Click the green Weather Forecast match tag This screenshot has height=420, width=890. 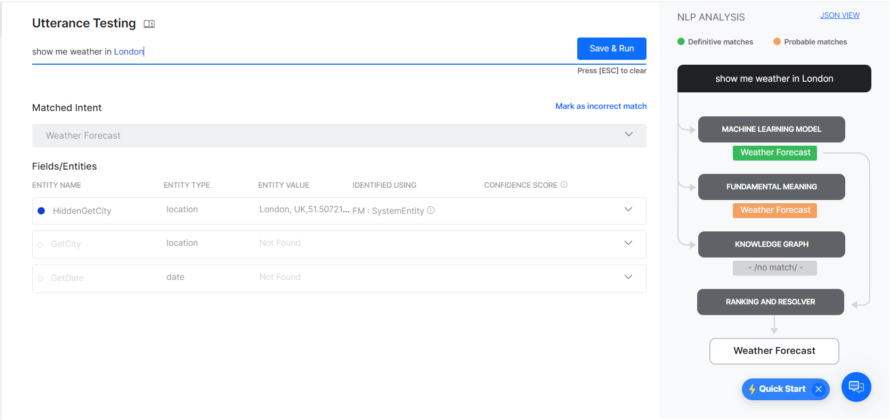tap(774, 153)
